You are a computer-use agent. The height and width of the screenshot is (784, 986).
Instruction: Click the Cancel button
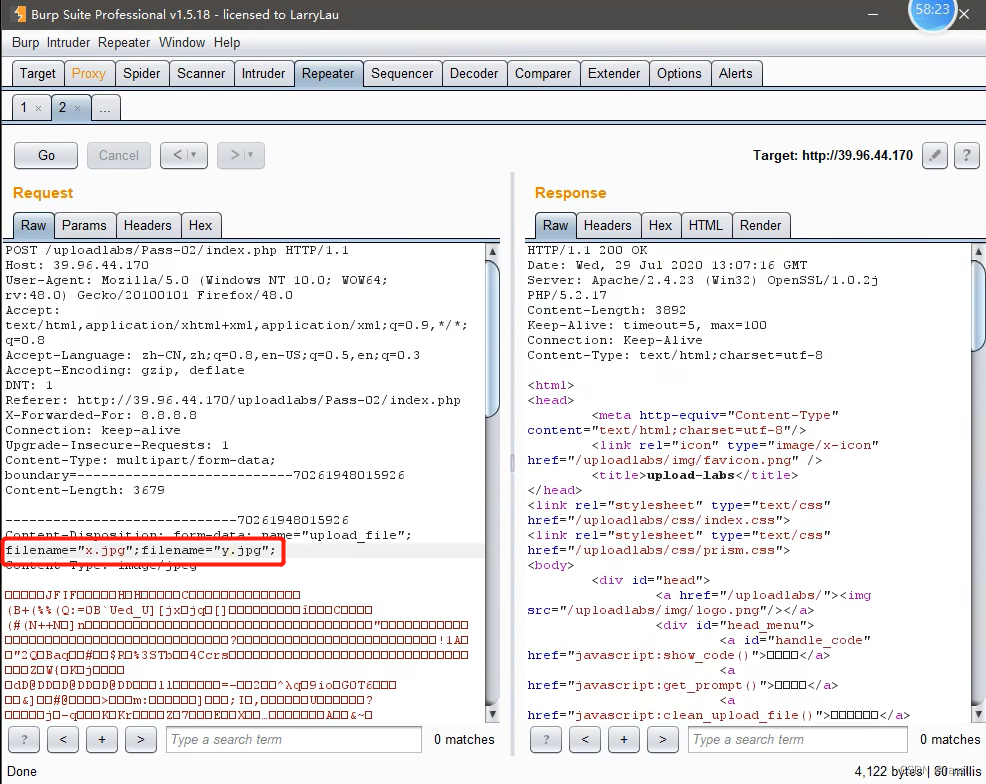(x=119, y=155)
